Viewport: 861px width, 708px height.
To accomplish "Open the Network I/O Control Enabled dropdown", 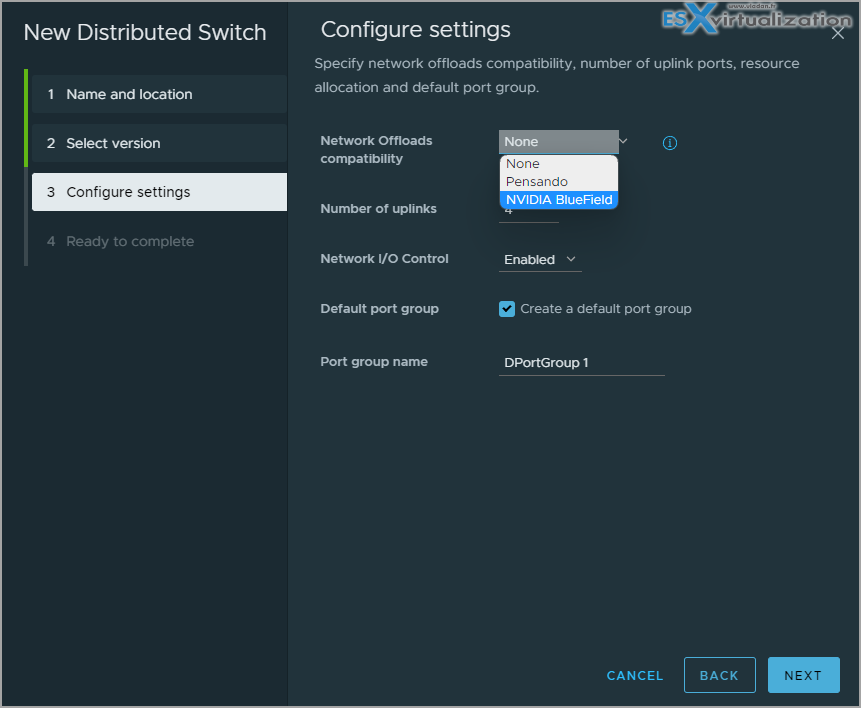I will (x=540, y=260).
